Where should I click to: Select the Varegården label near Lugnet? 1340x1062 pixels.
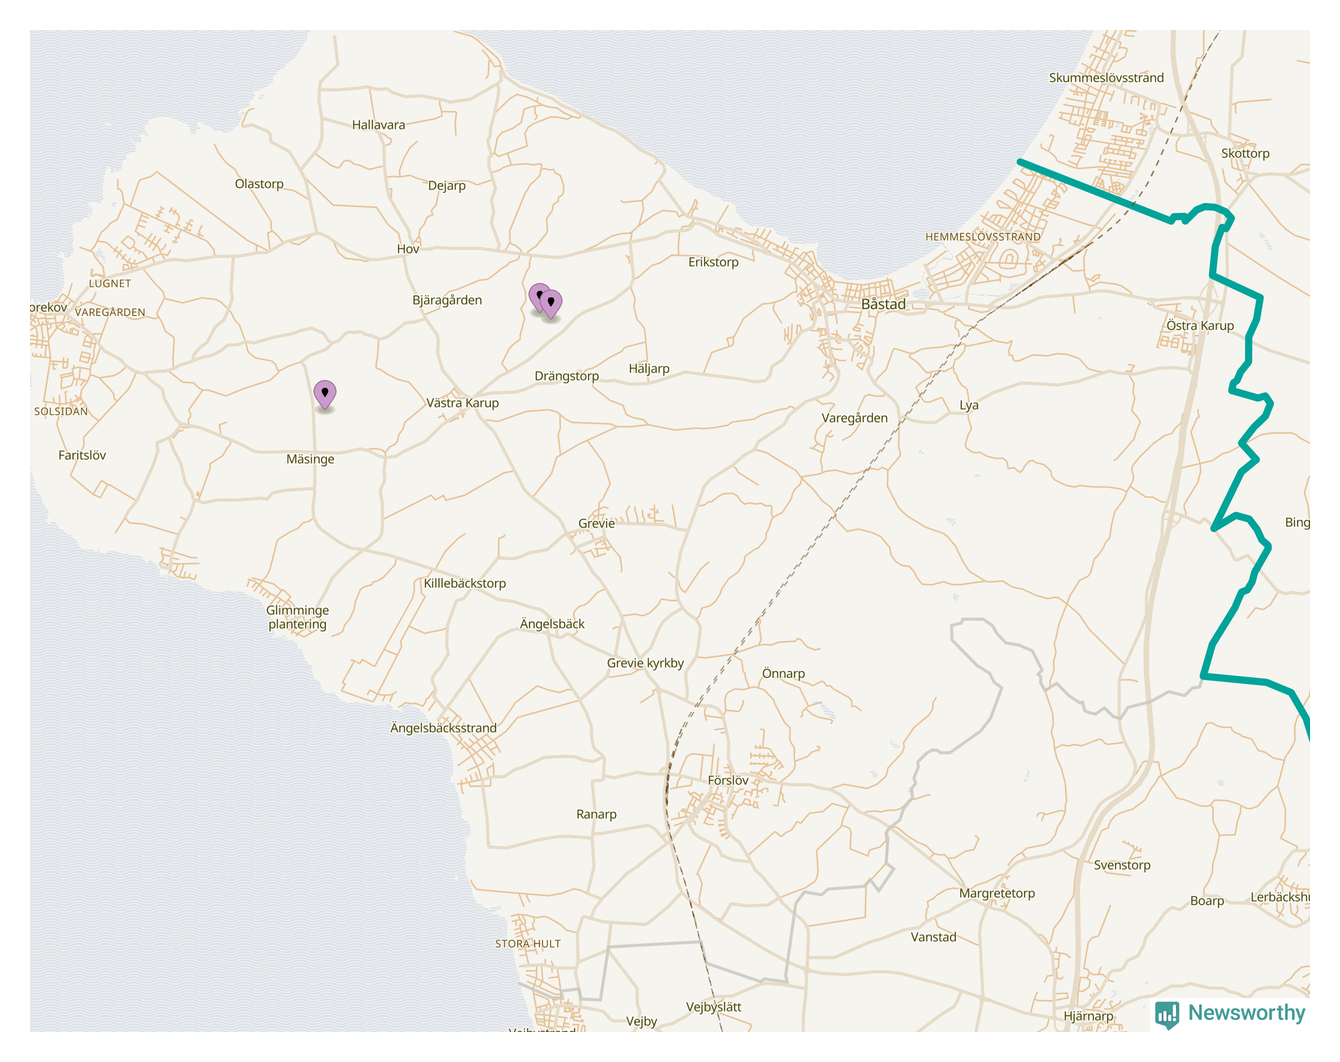pyautogui.click(x=110, y=312)
